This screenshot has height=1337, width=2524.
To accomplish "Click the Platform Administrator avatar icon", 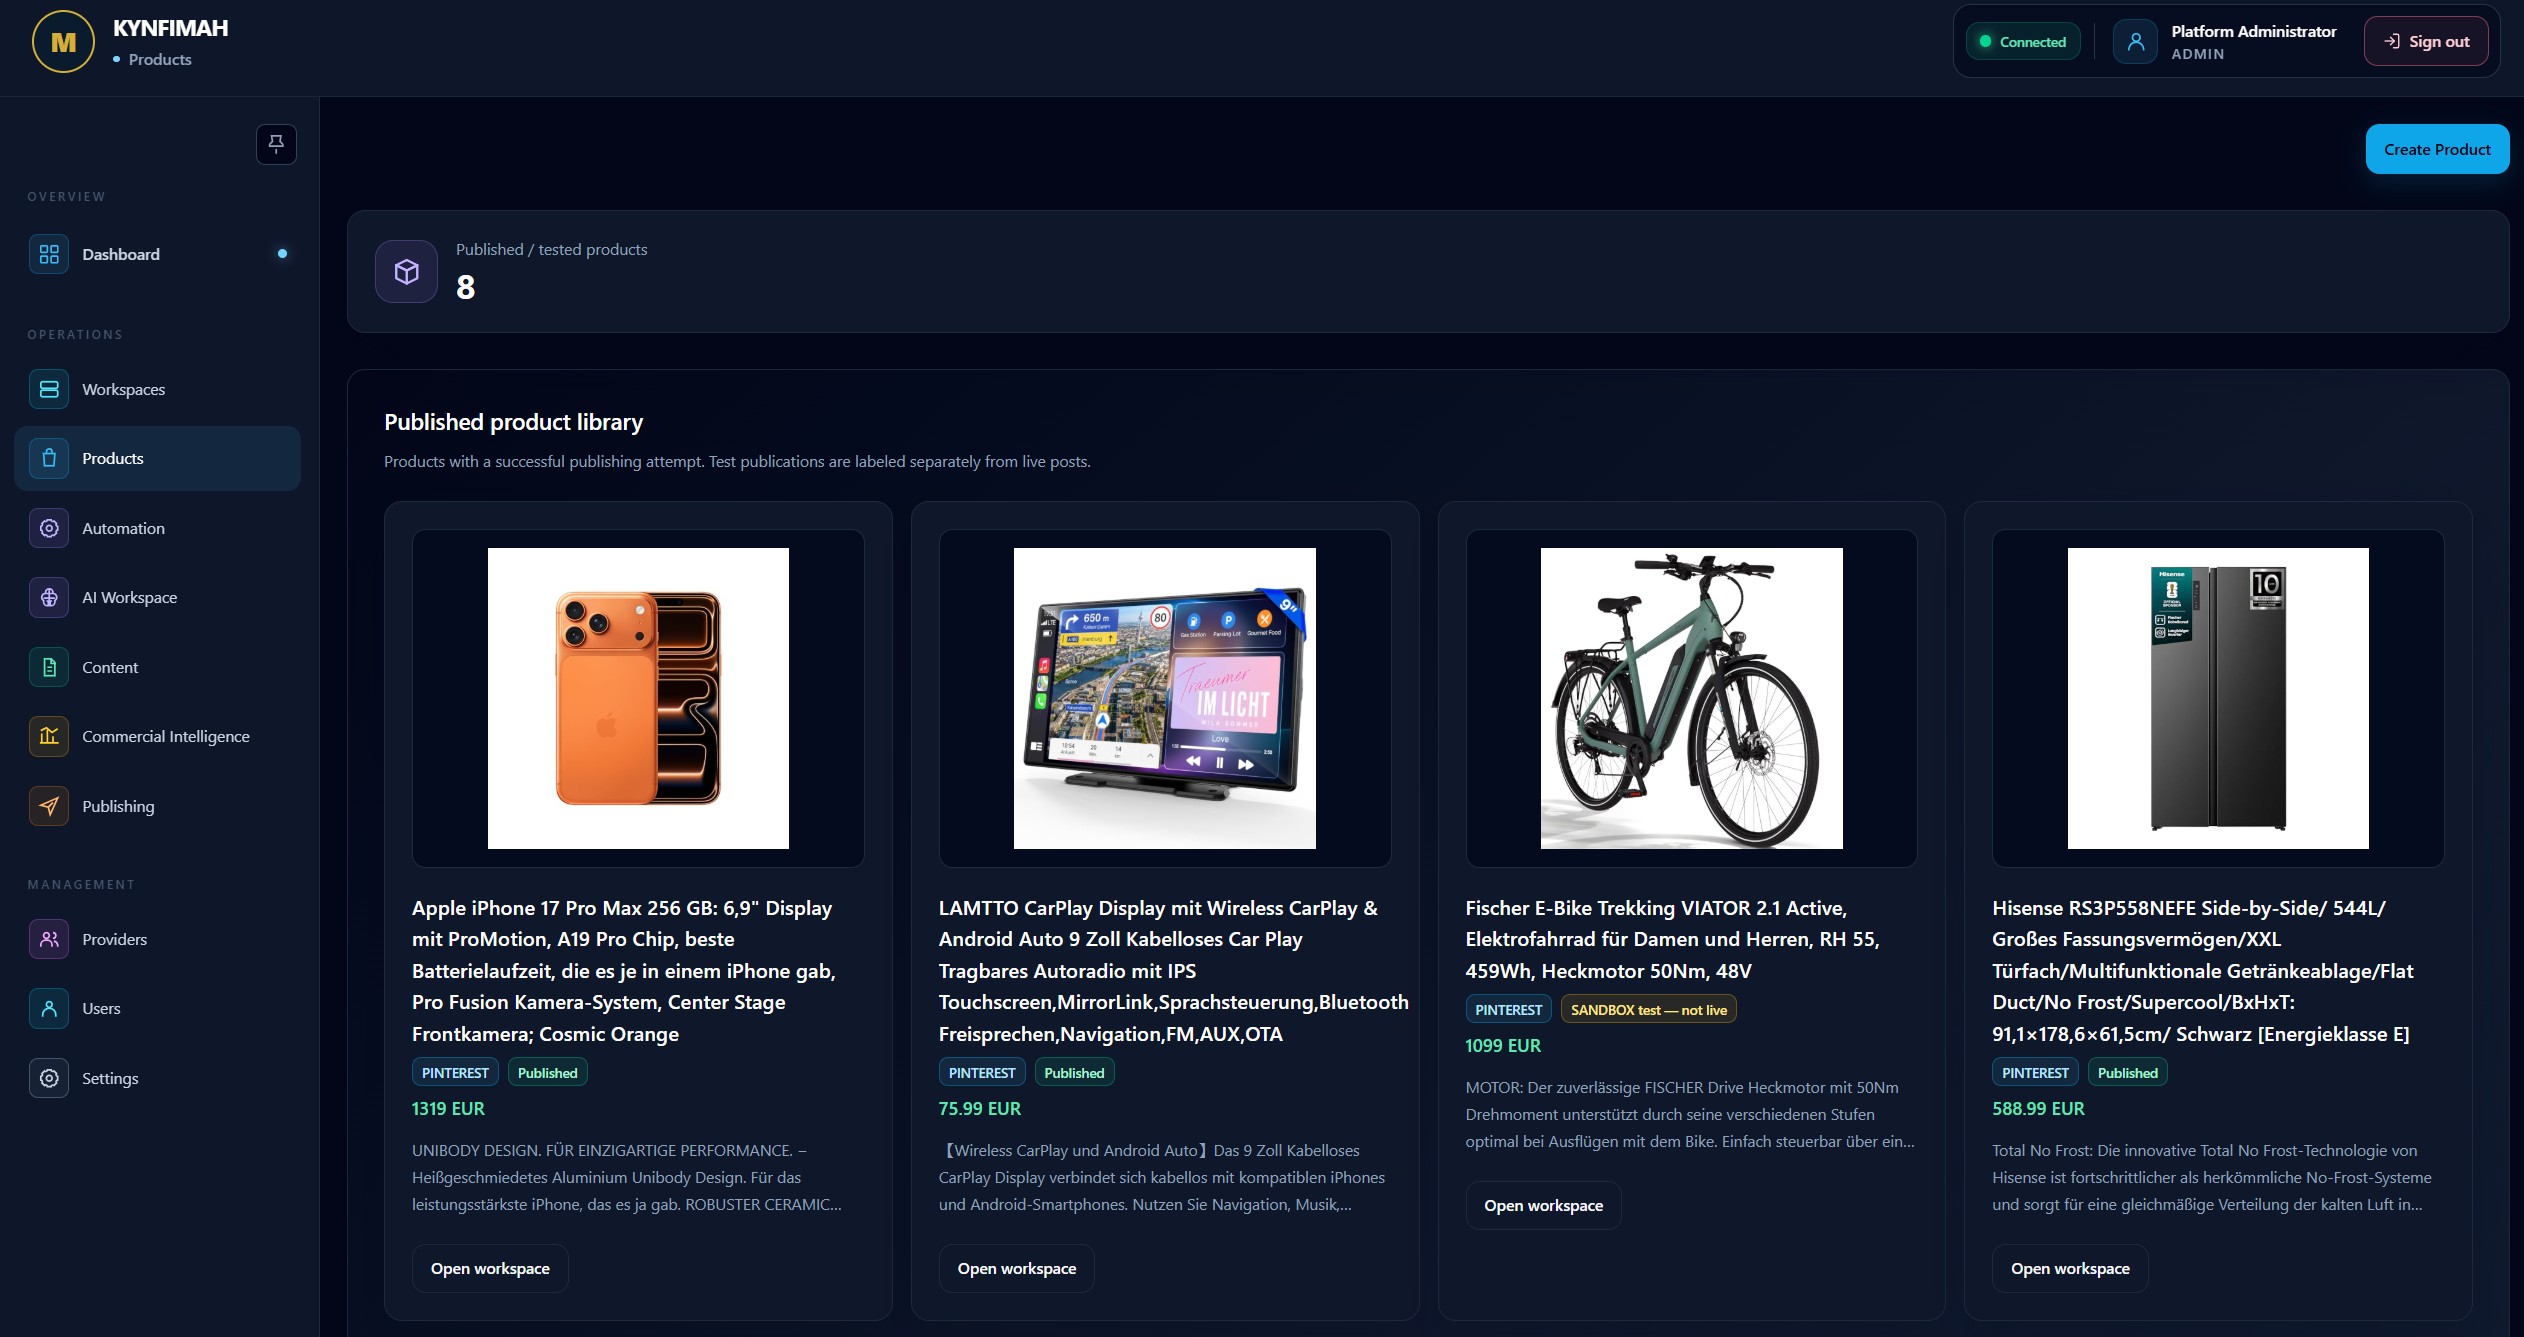I will (2135, 42).
